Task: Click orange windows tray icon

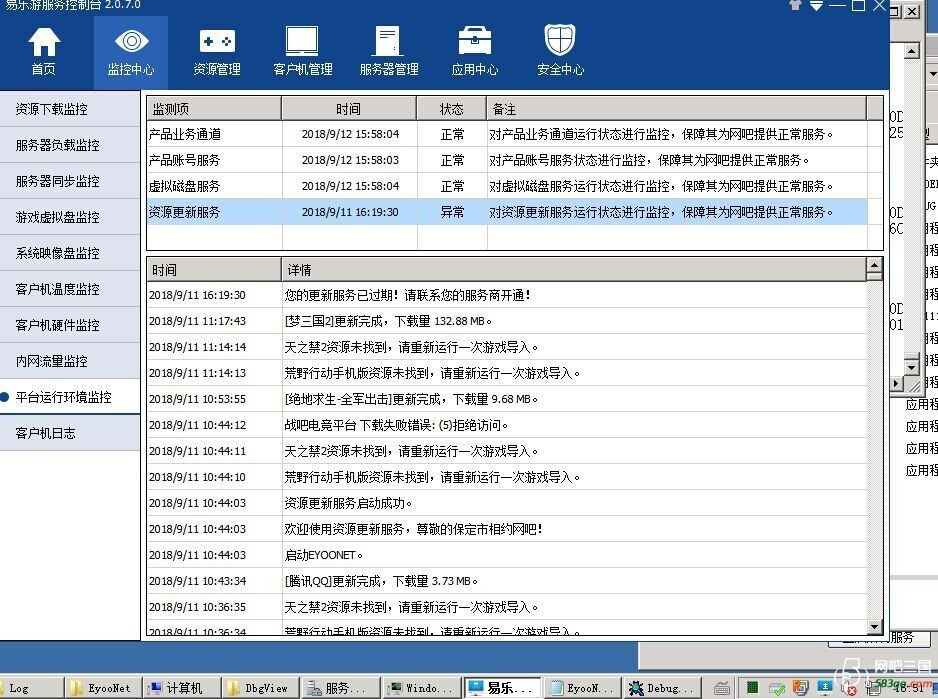Action: [800, 688]
